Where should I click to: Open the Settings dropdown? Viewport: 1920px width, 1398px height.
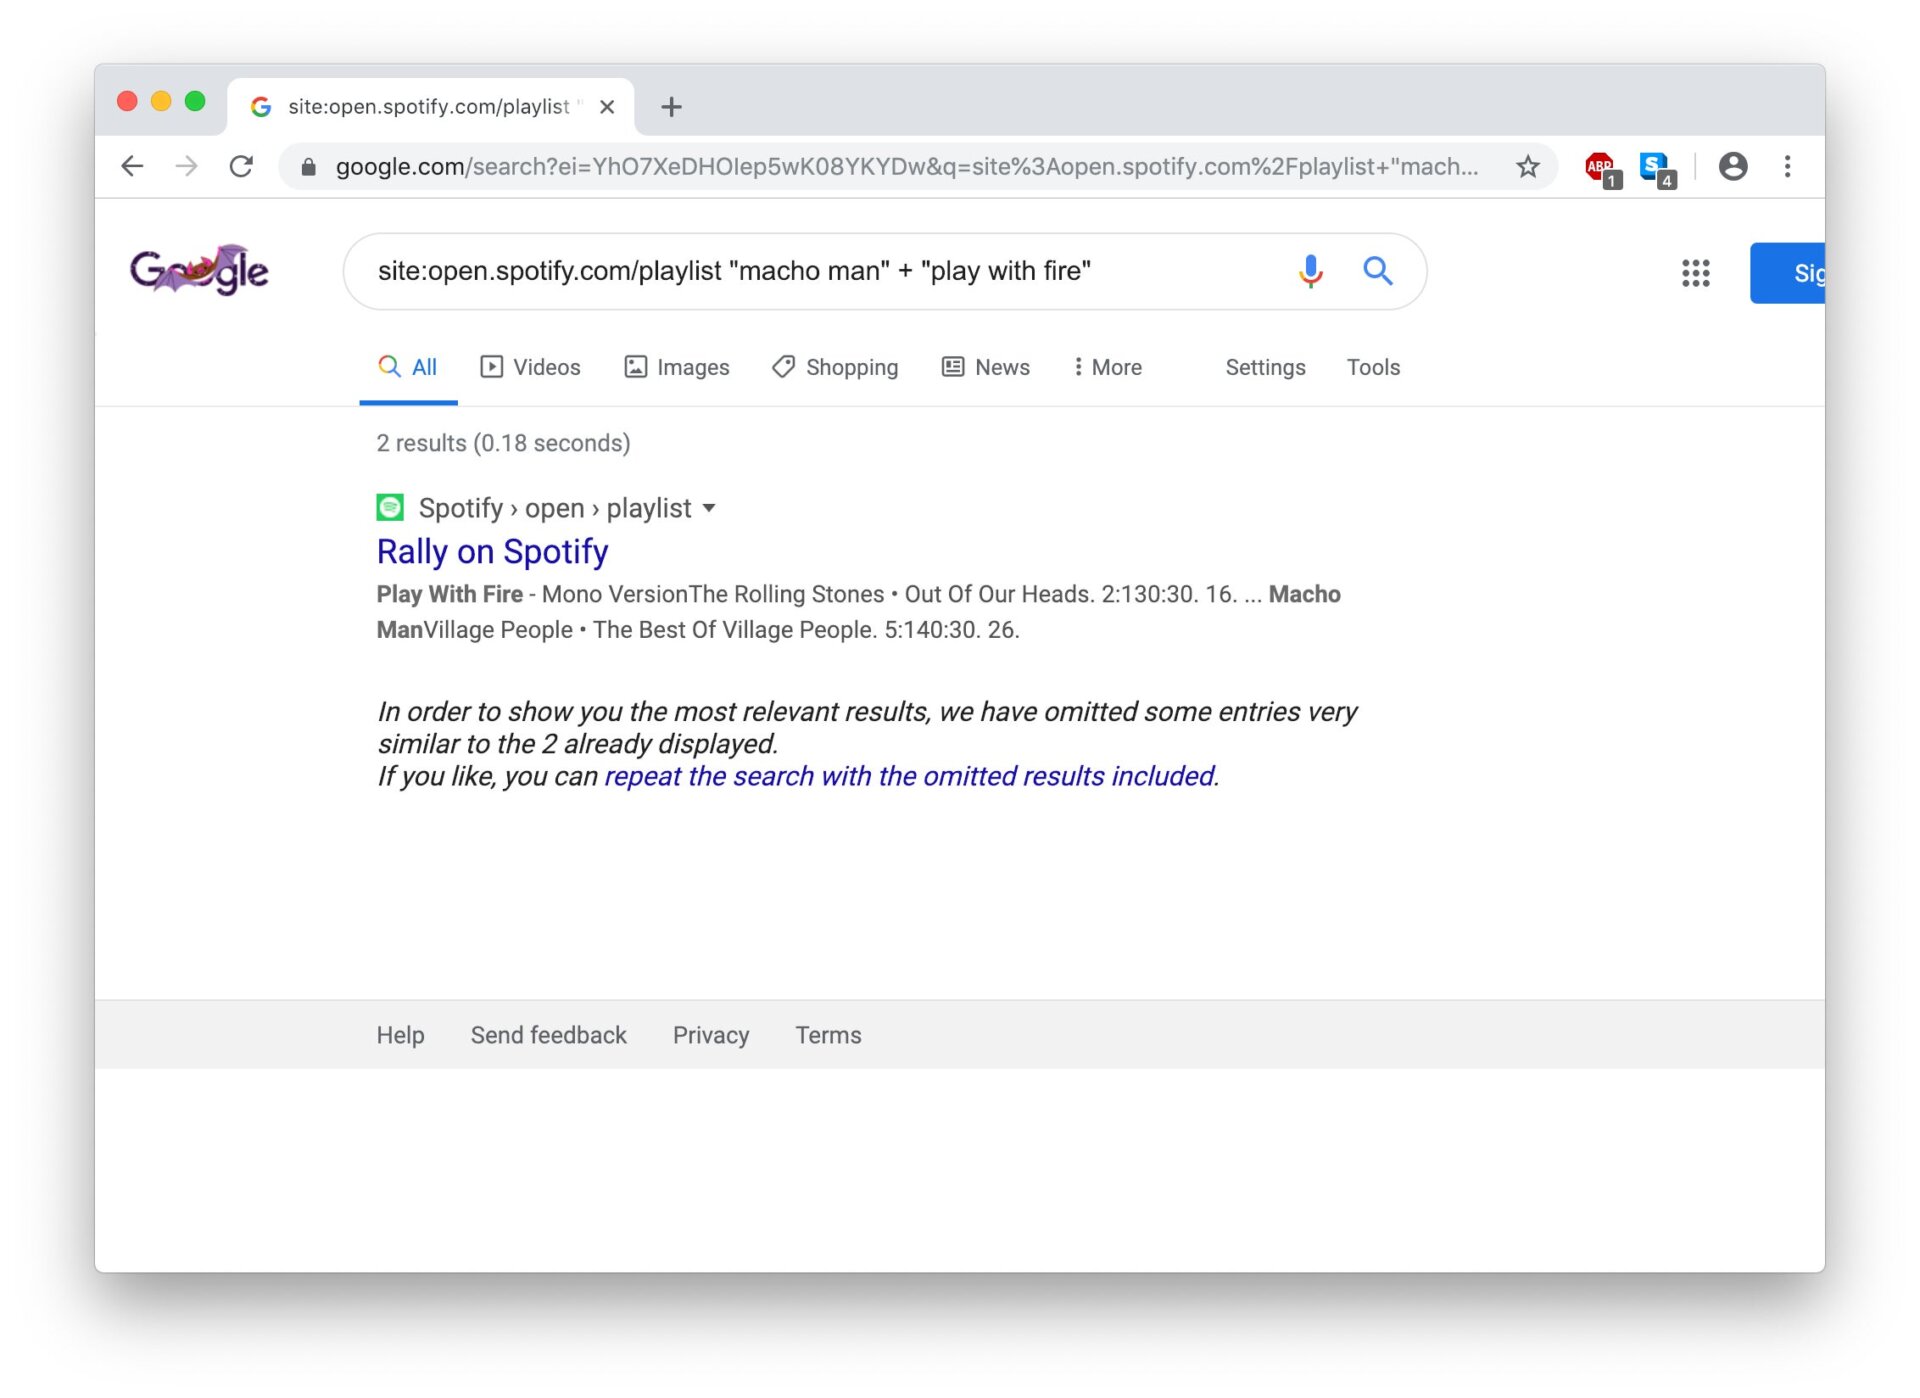tap(1265, 367)
